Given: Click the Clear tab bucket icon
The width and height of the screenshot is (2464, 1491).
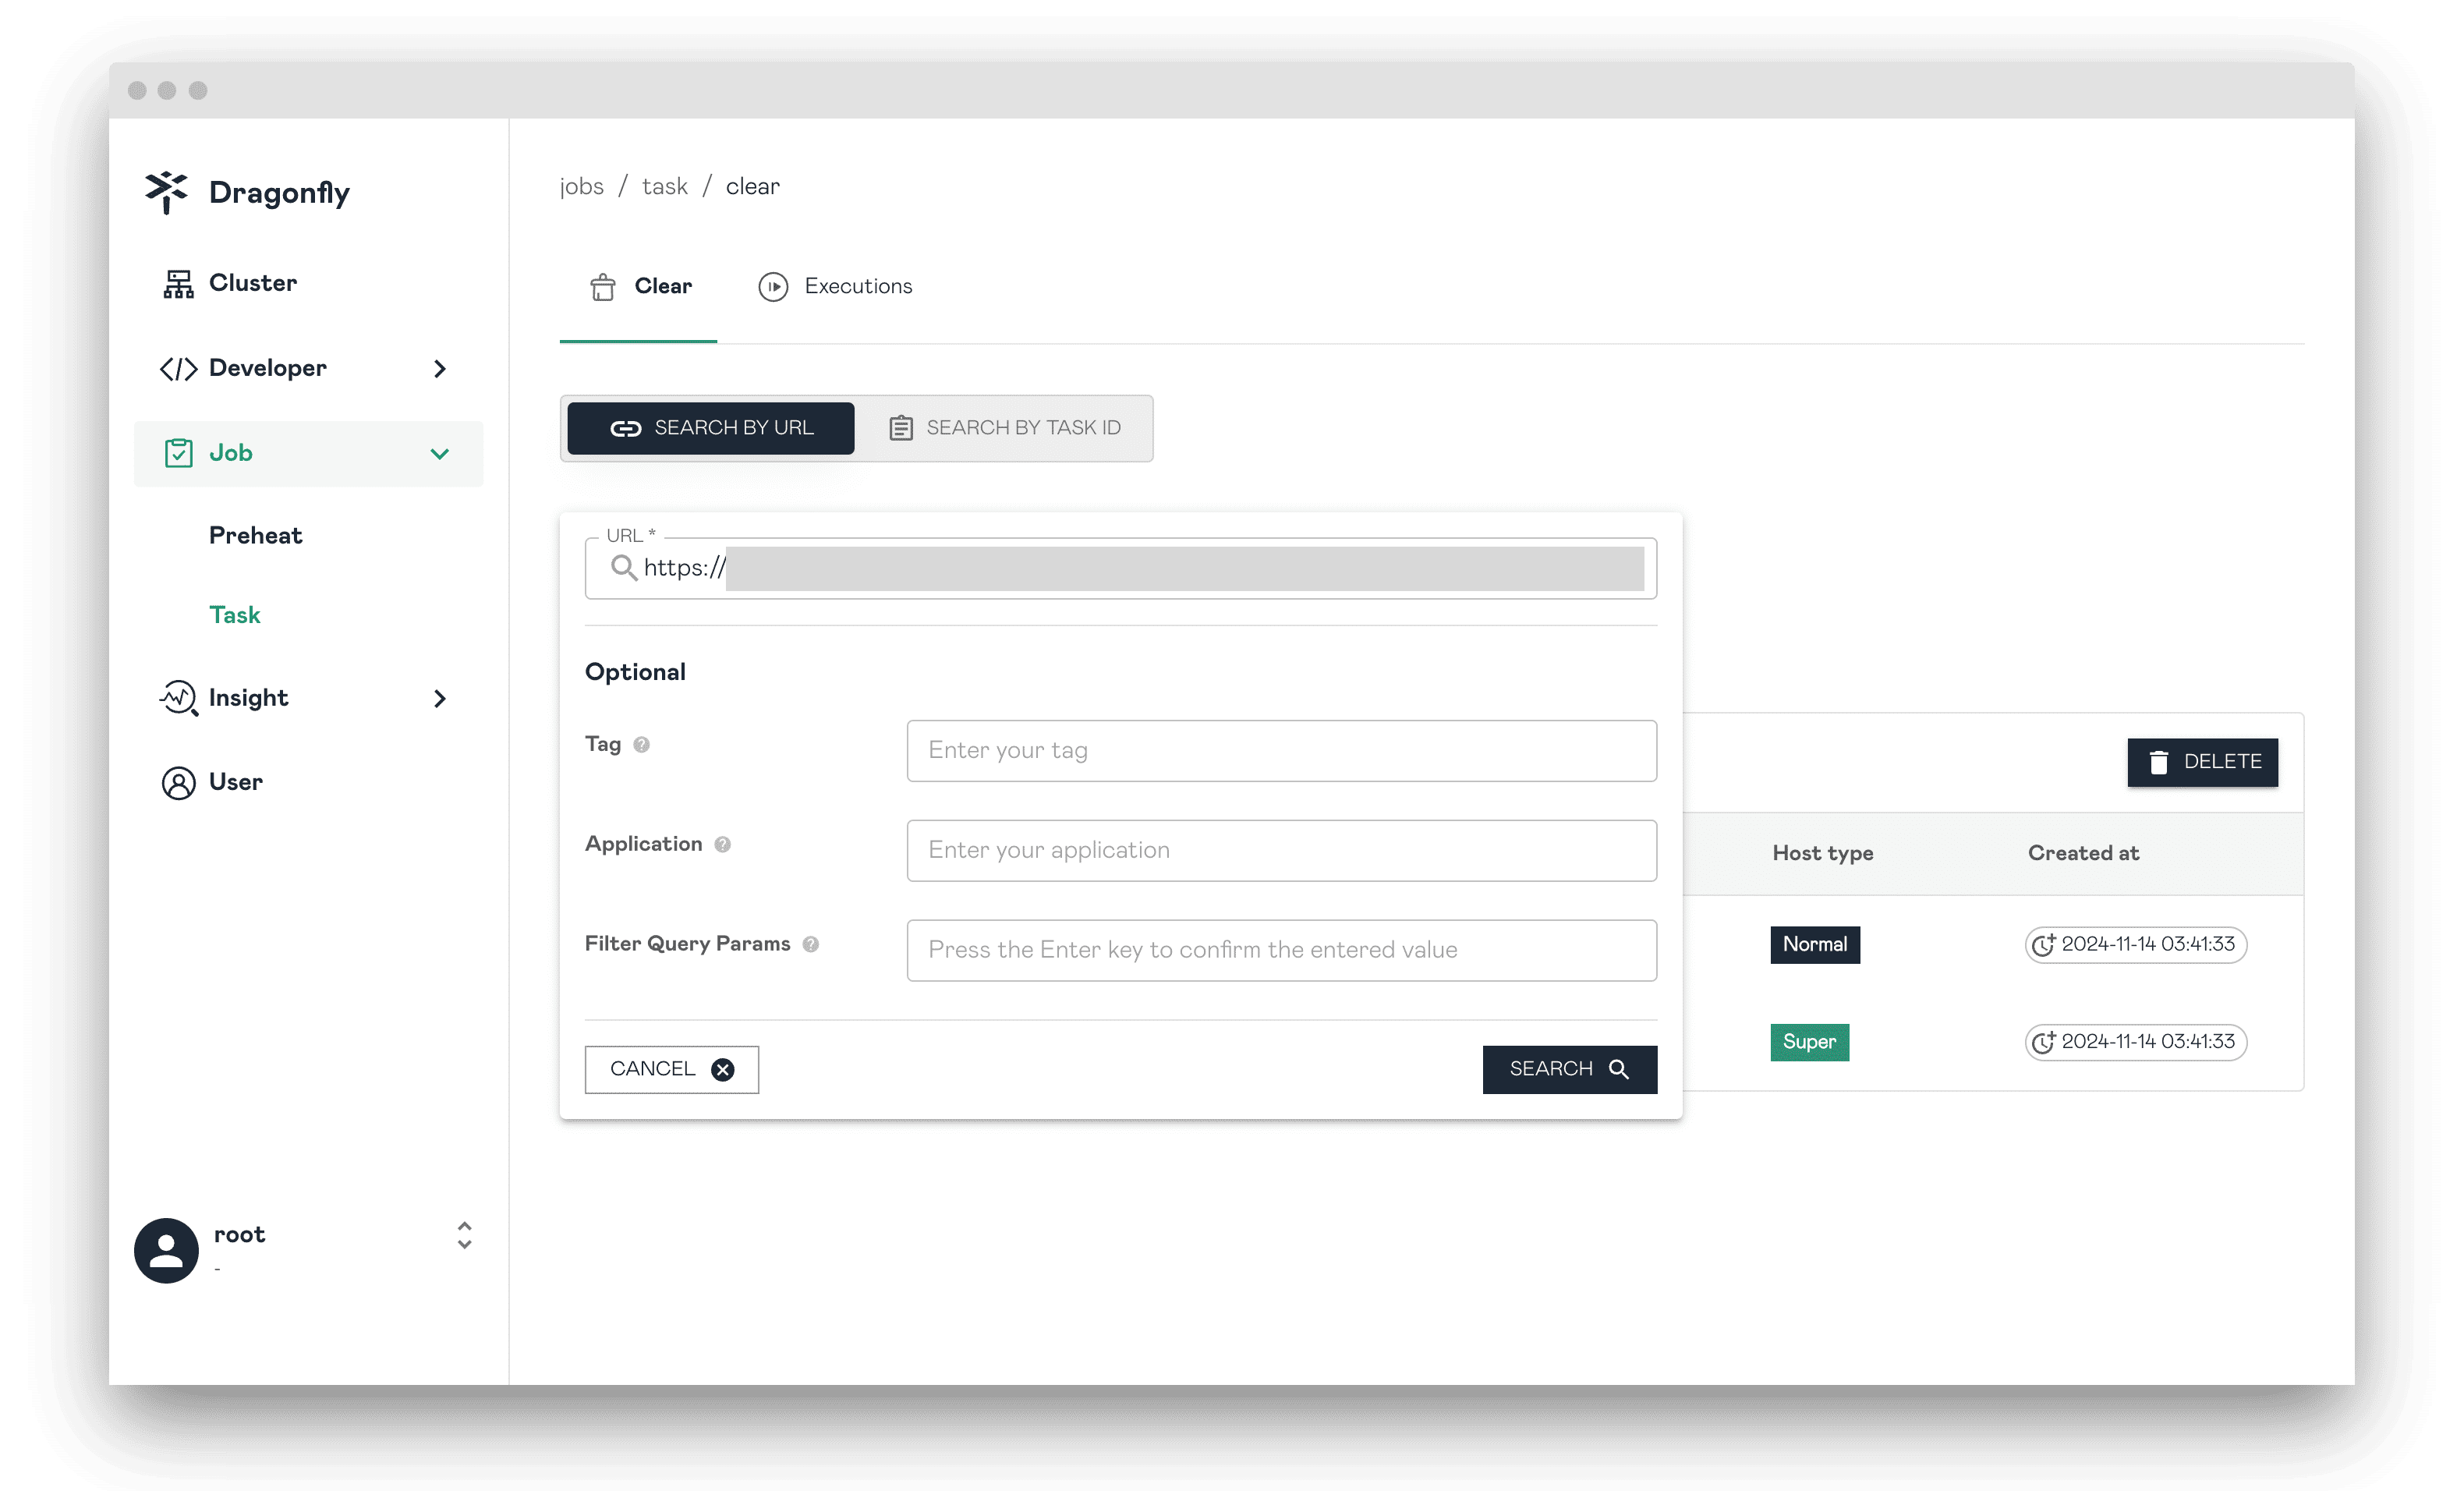Looking at the screenshot, I should pos(603,287).
